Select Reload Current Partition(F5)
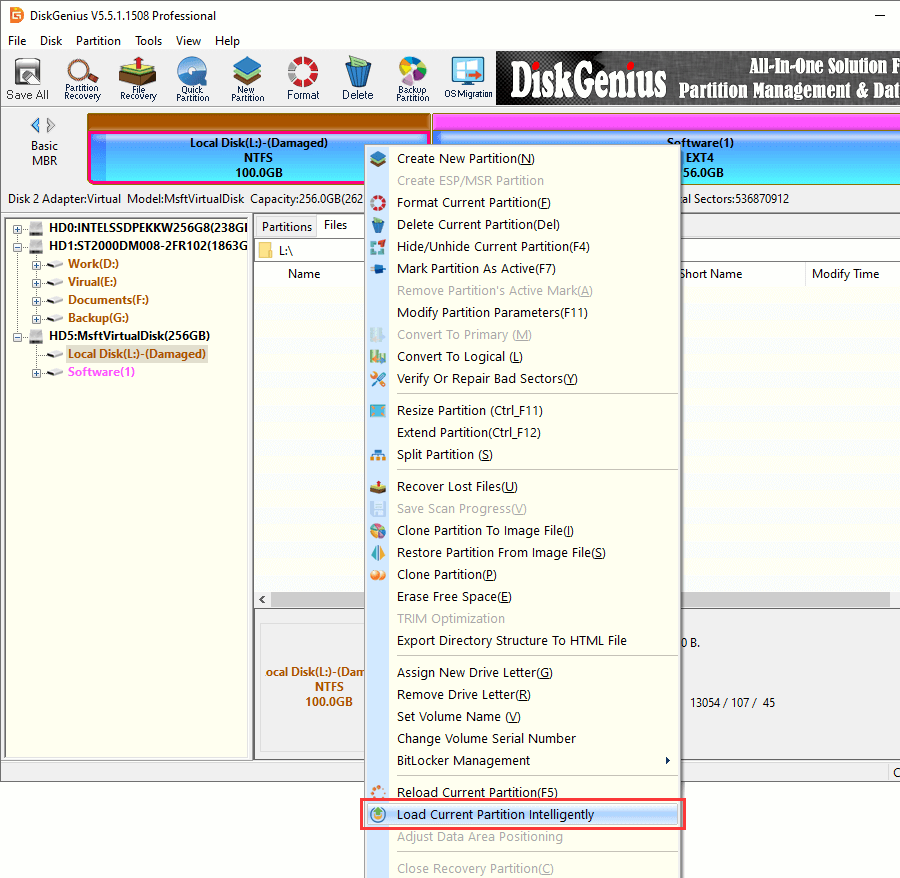The height and width of the screenshot is (878, 900). pos(522,792)
